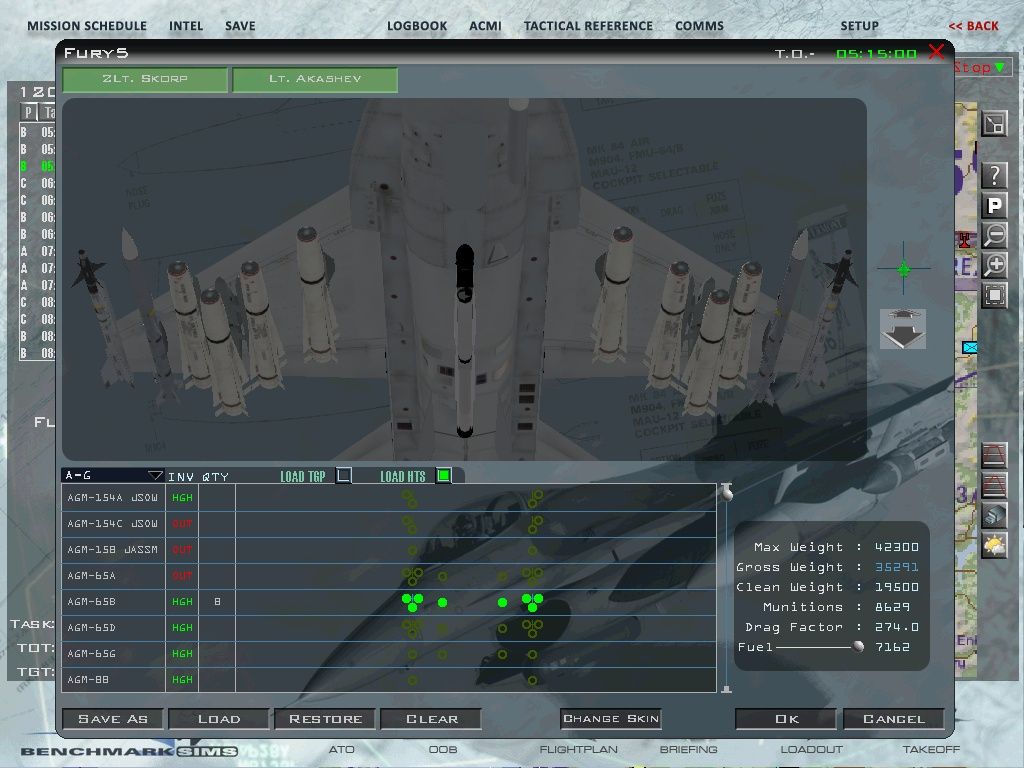
Task: Disable the LOAD HTS checkbox
Action: point(443,475)
